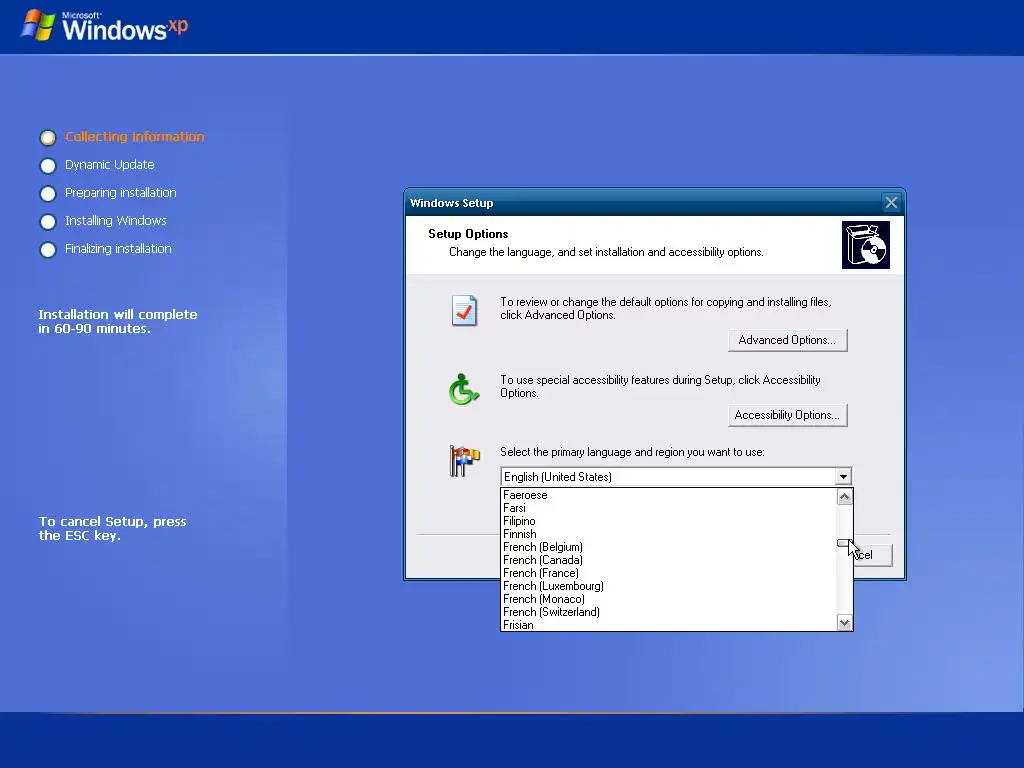Select French (Belgium)
This screenshot has height=768, width=1024.
669,547
